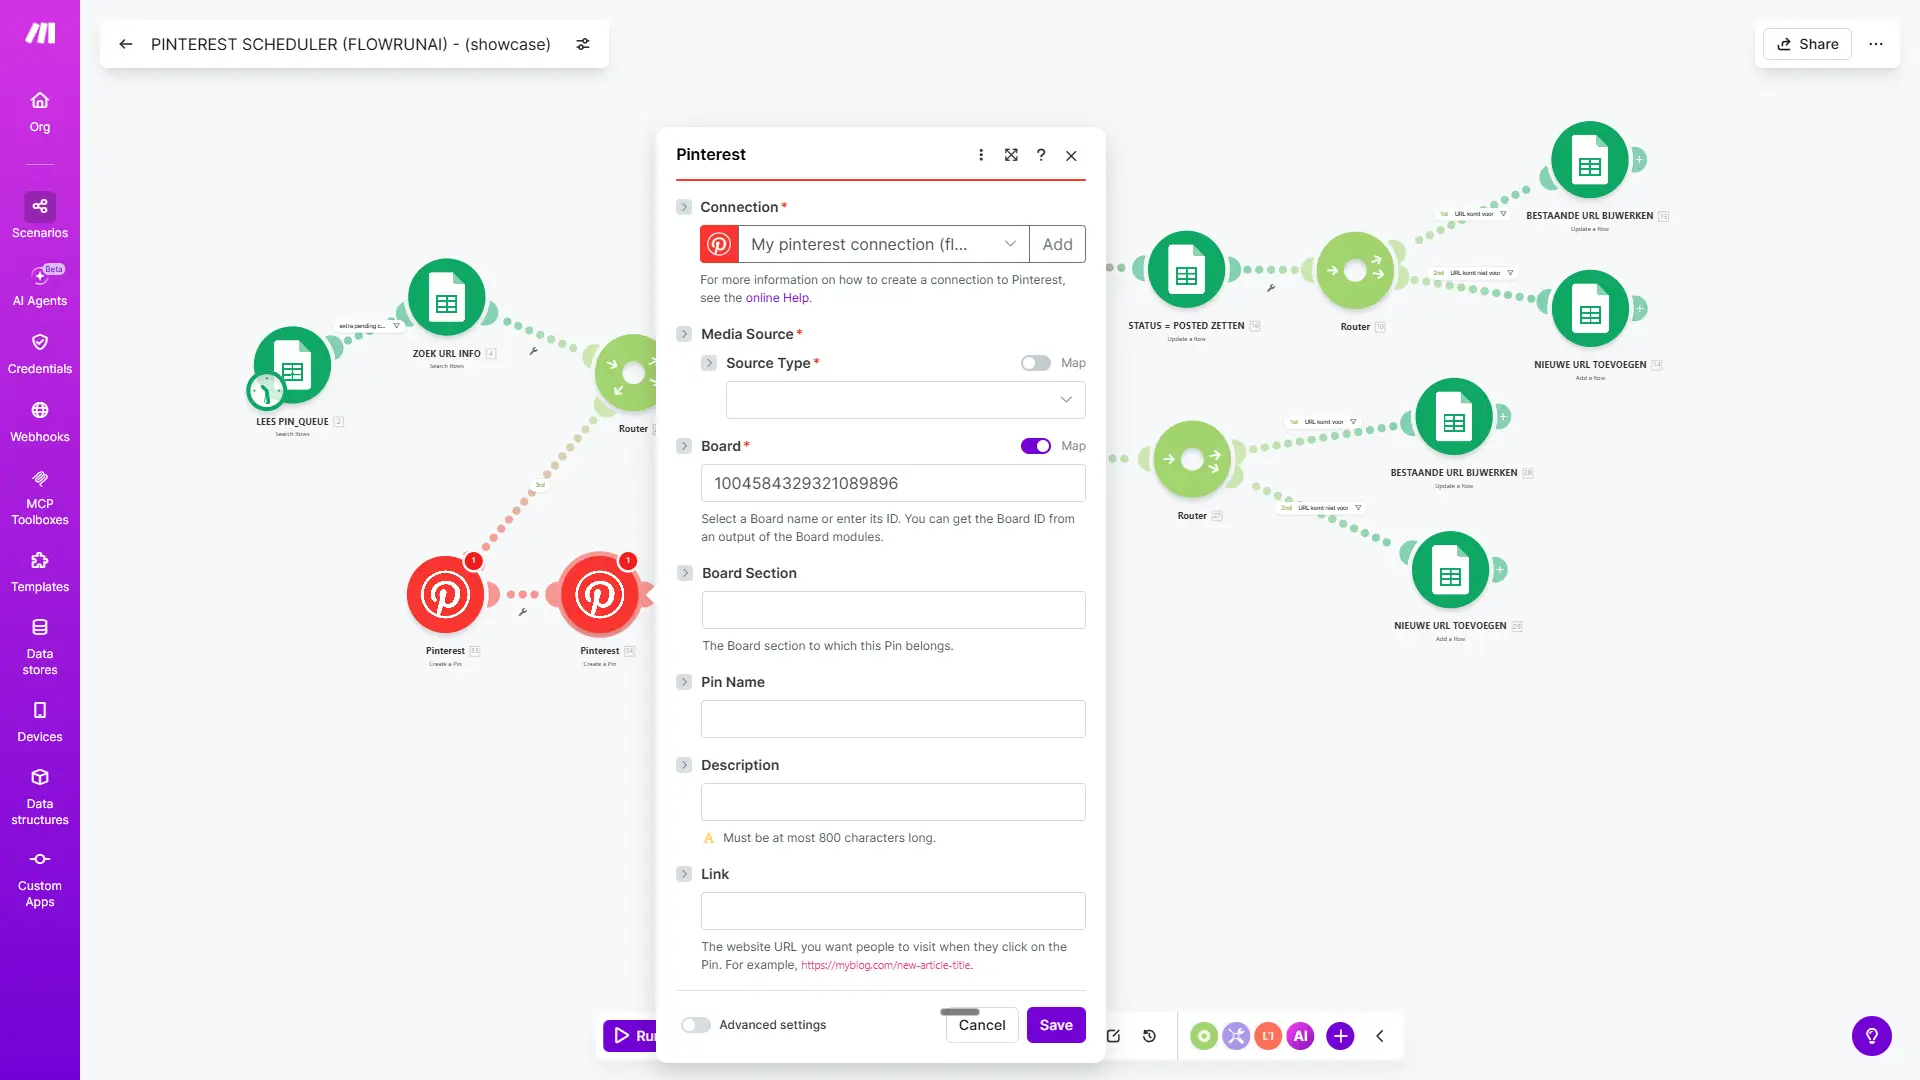
Task: Open the Source Type dropdown
Action: pyautogui.click(x=906, y=400)
